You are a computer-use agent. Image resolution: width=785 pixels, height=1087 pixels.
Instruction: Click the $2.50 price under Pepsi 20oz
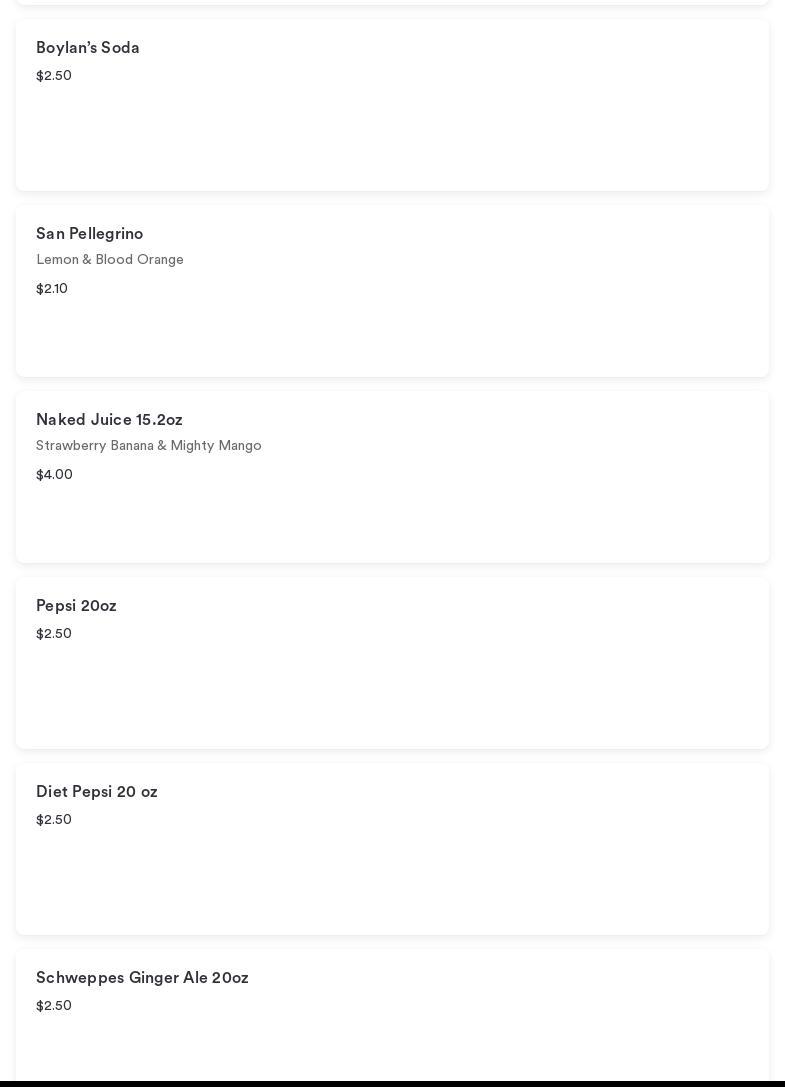tap(54, 634)
